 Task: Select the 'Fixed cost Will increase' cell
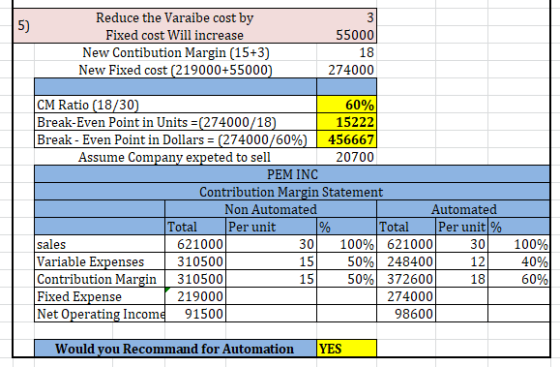point(175,35)
